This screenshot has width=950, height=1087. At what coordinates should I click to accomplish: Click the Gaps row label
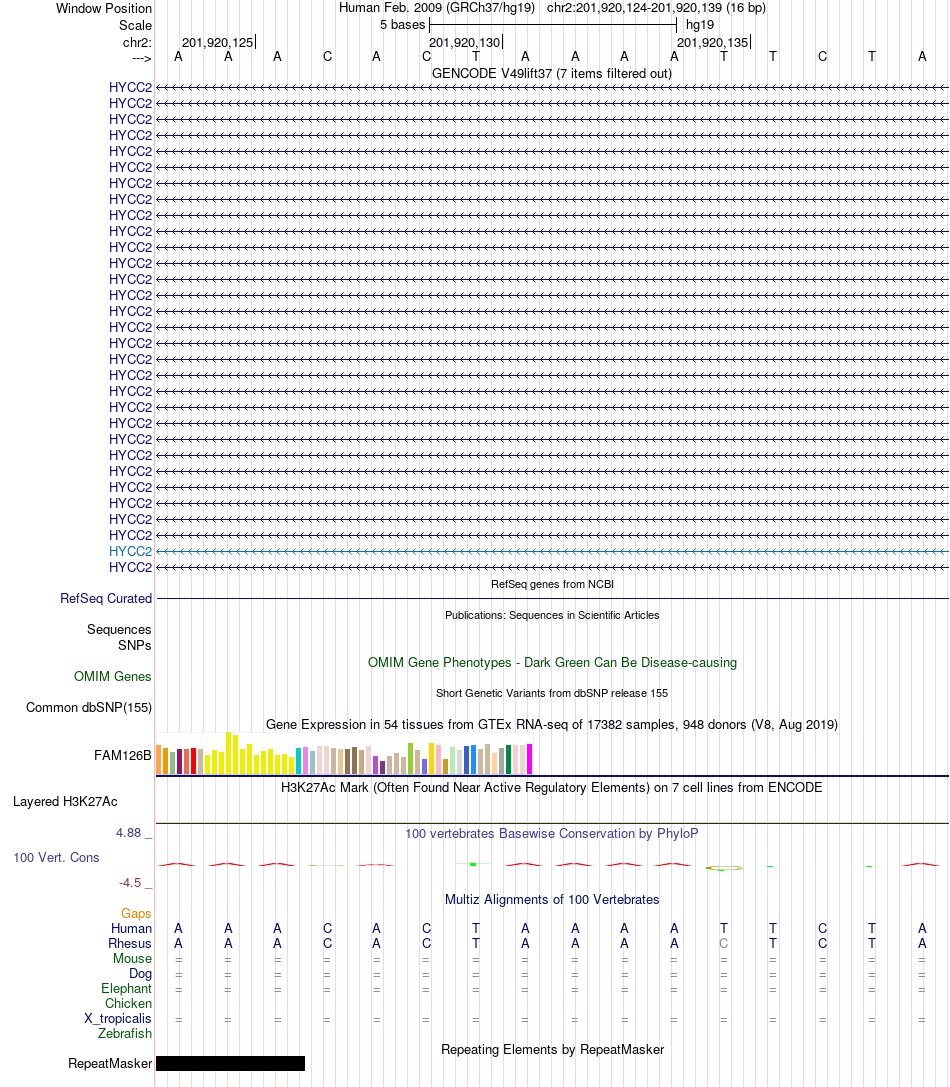pyautogui.click(x=136, y=914)
